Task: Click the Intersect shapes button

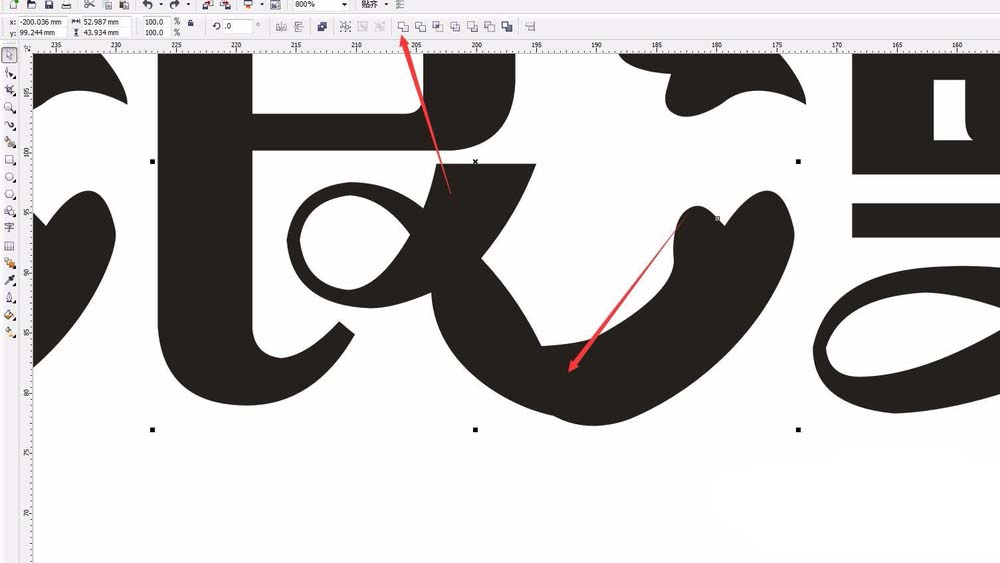Action: [x=438, y=26]
